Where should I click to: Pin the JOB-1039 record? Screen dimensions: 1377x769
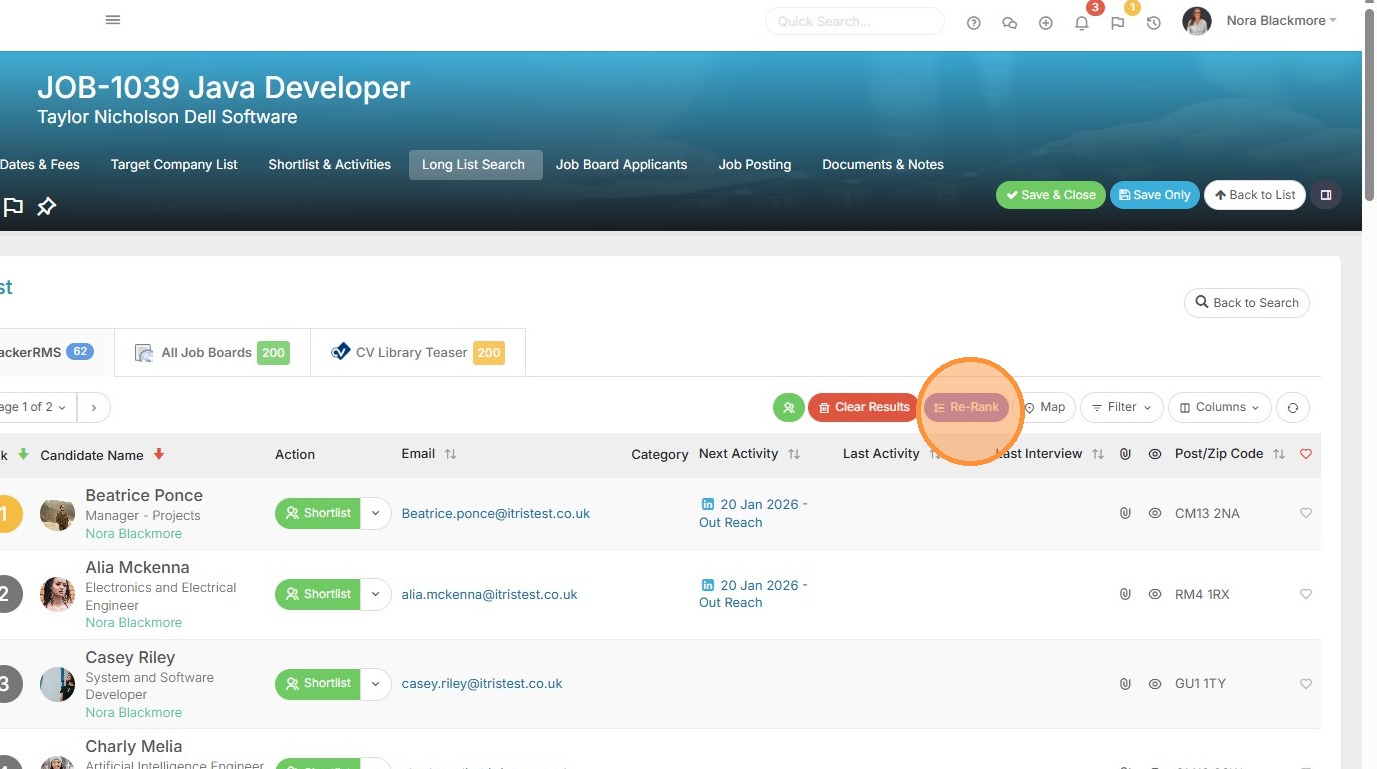[x=47, y=207]
